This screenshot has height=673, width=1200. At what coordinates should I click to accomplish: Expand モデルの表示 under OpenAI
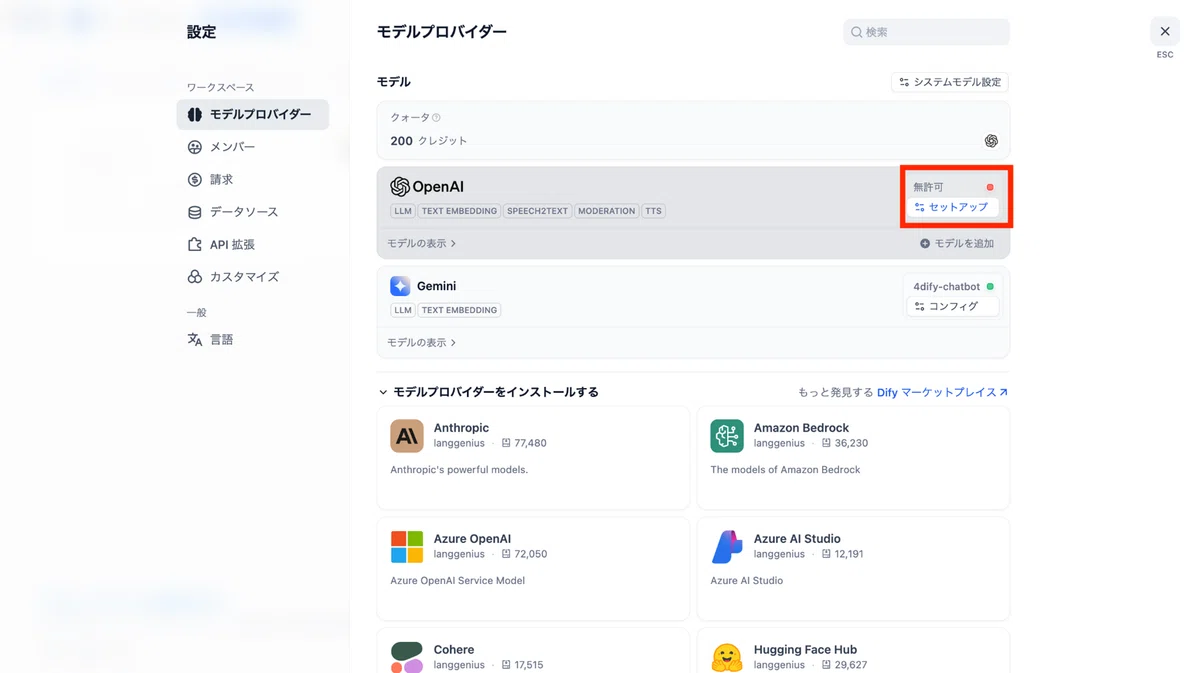tap(422, 243)
